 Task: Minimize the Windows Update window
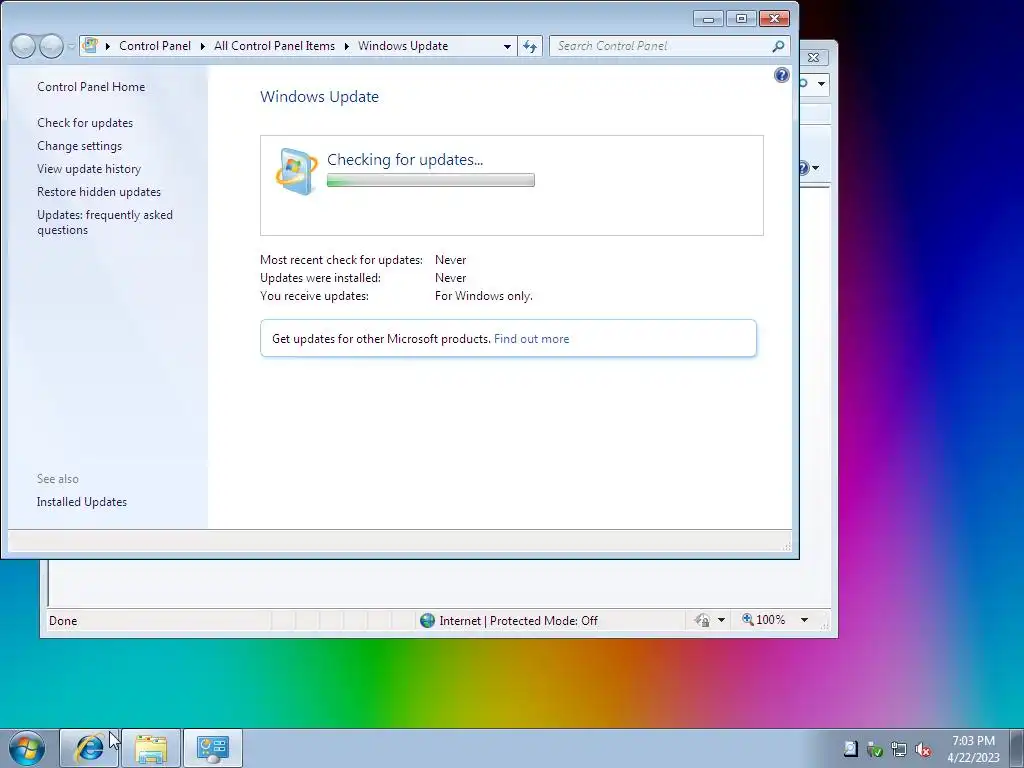coord(708,19)
